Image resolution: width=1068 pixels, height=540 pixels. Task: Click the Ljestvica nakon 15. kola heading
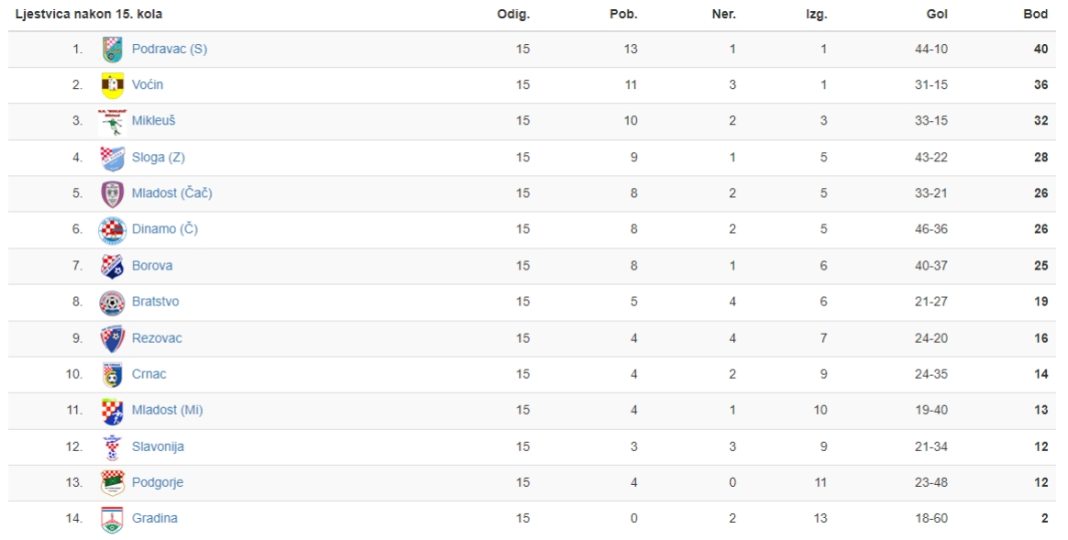point(89,14)
